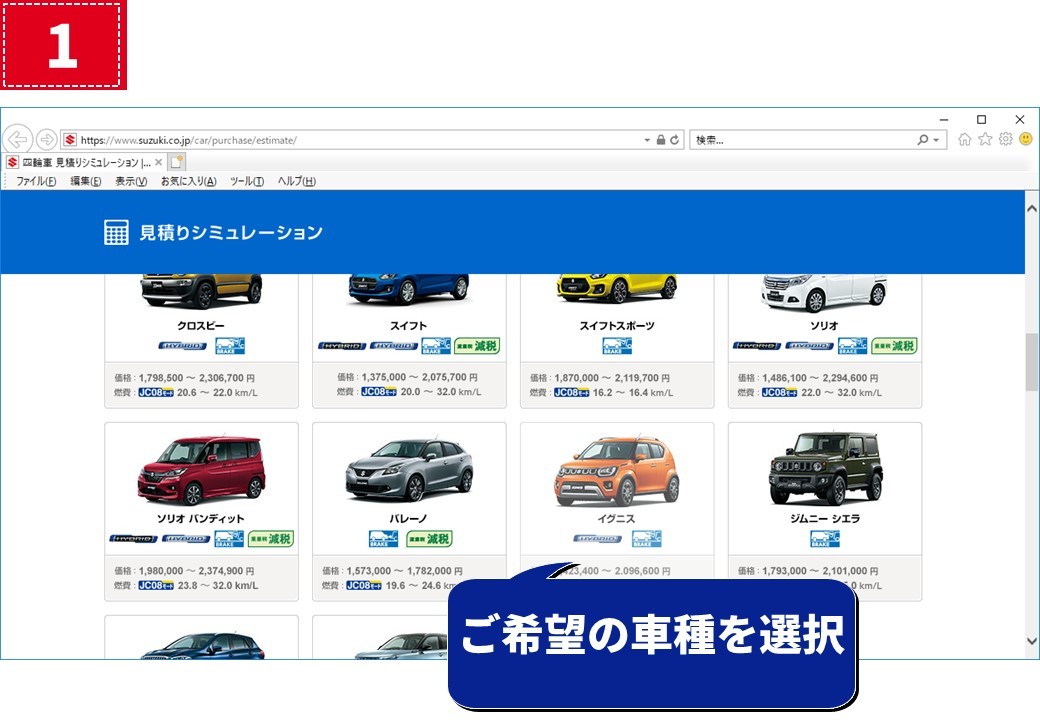Click the brake support icon under ジムニー シエラ

[825, 539]
